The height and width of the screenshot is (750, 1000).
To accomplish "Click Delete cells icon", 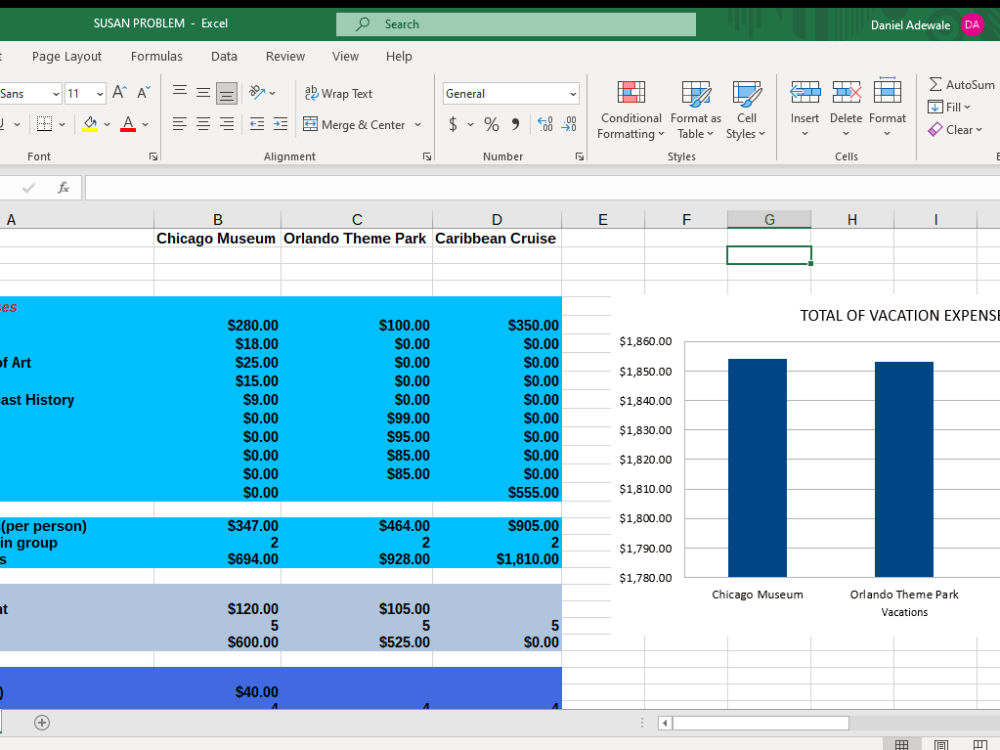I will click(x=846, y=93).
